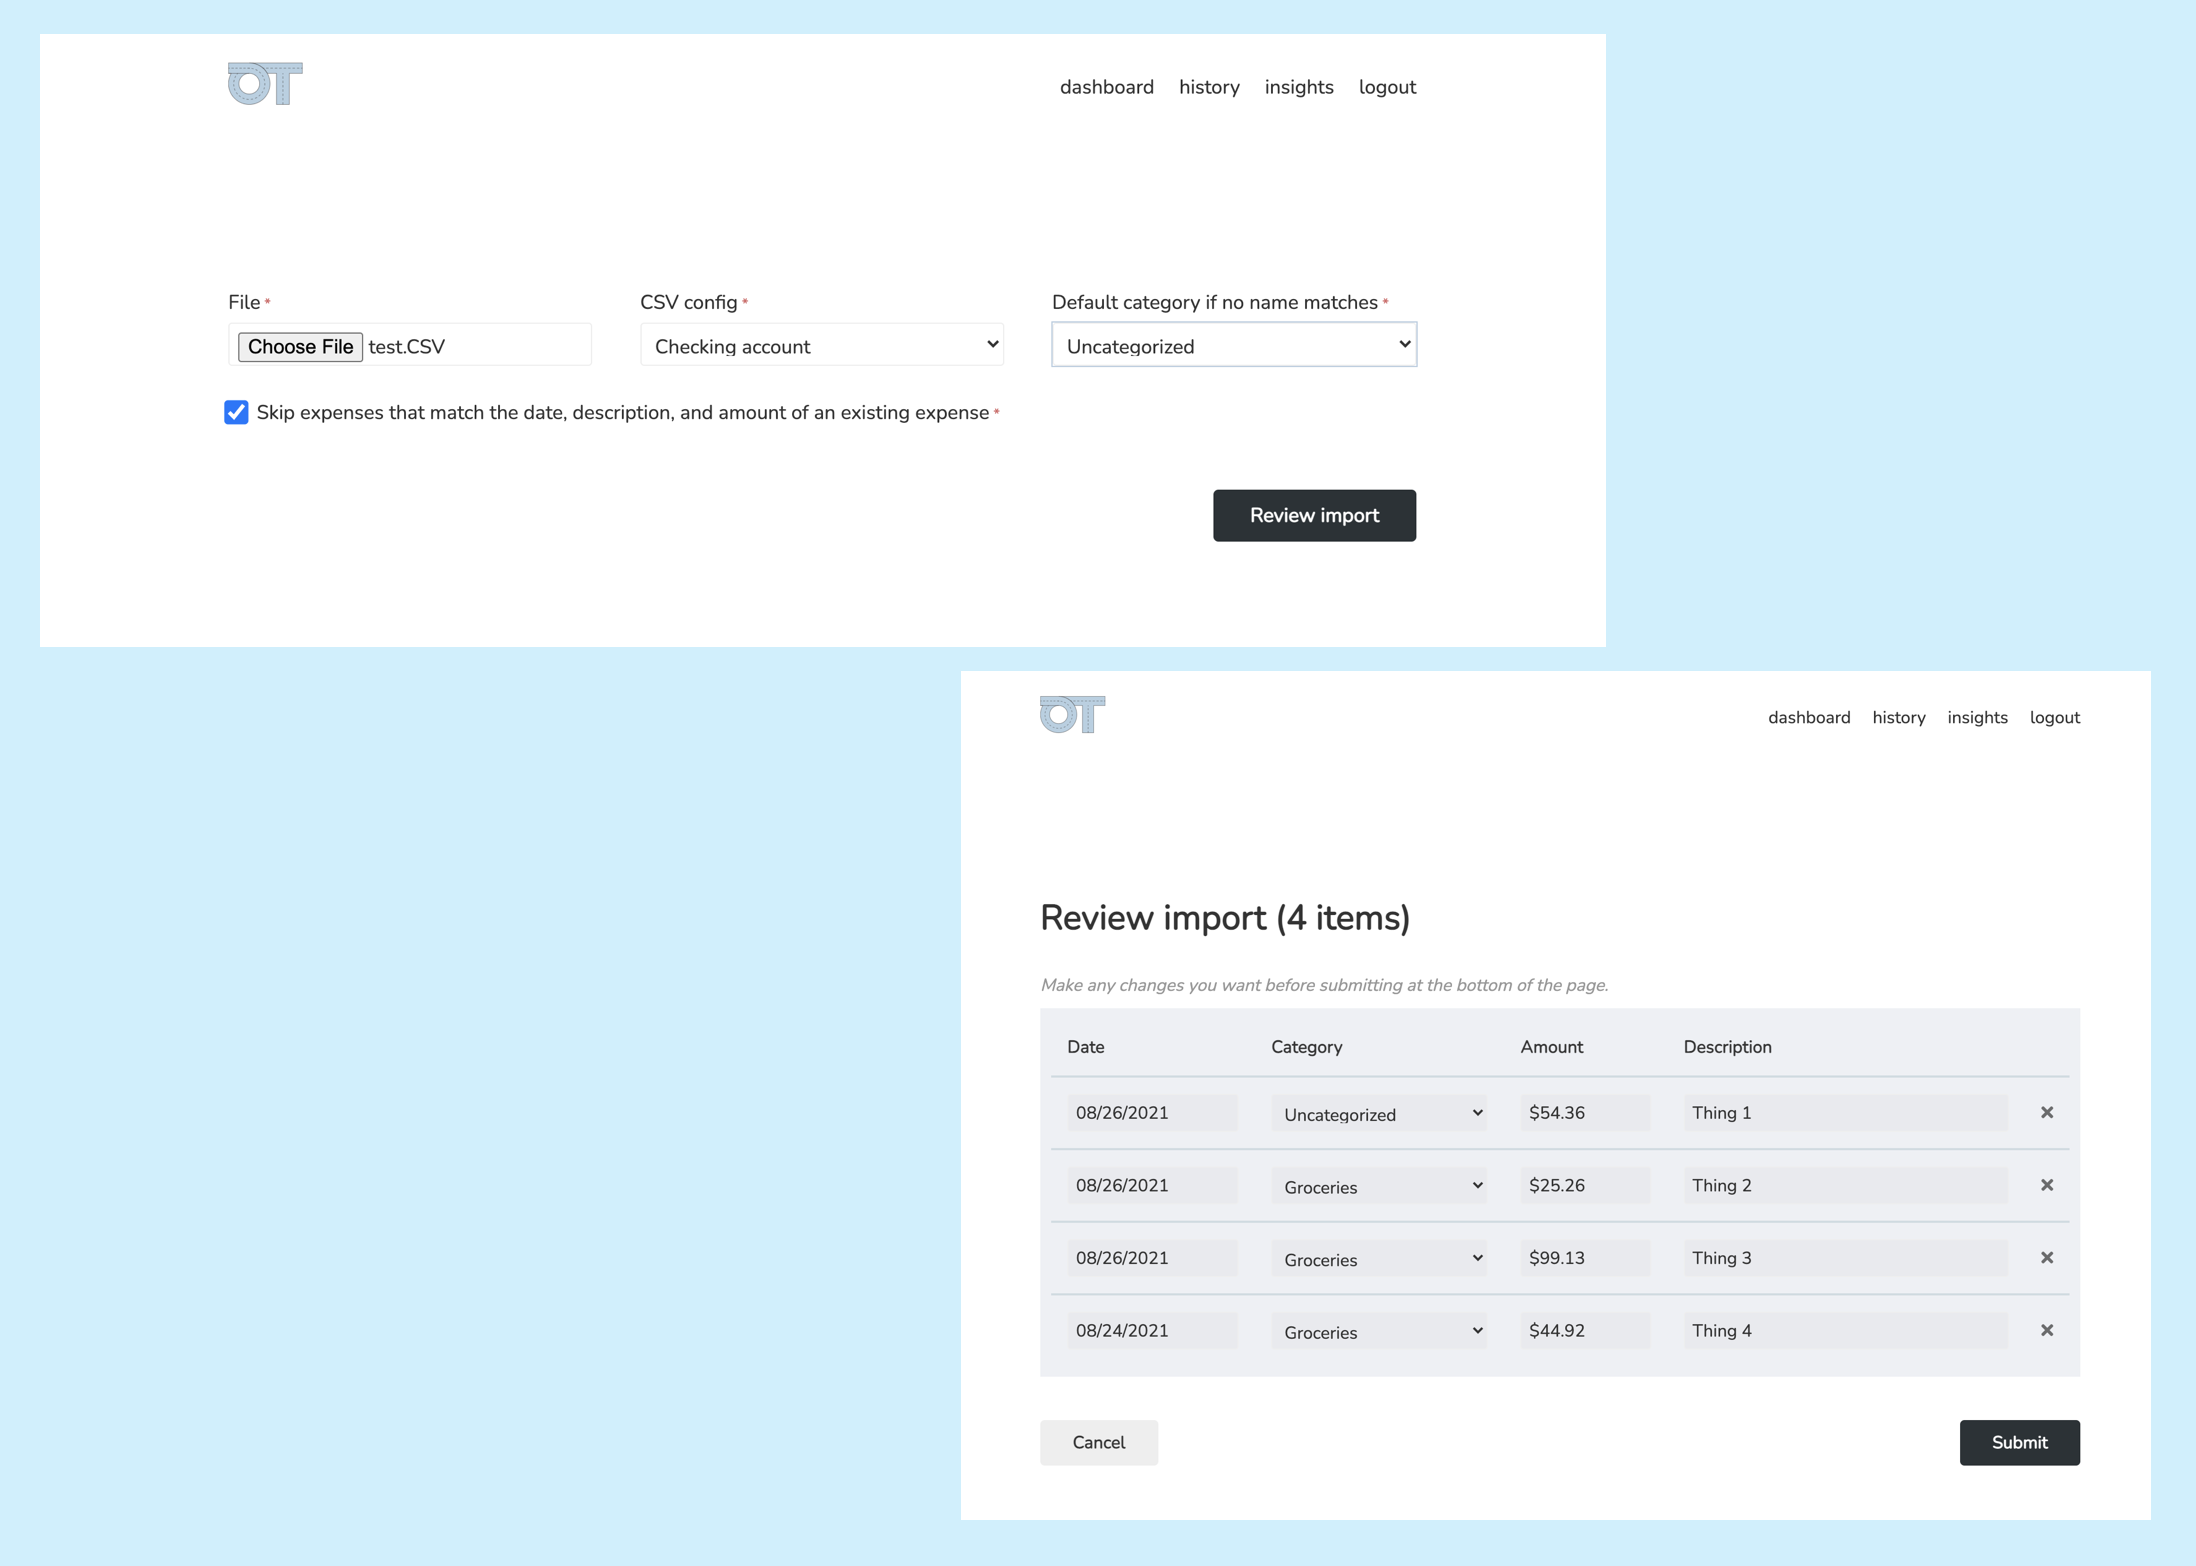Toggle skip duplicate expenses checkbox
The width and height of the screenshot is (2196, 1566).
(237, 412)
